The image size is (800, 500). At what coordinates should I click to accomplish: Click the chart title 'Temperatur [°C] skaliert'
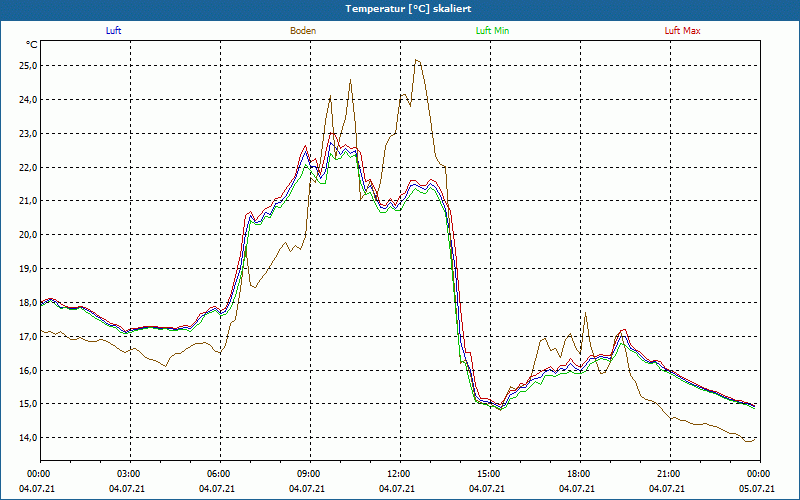click(x=408, y=9)
